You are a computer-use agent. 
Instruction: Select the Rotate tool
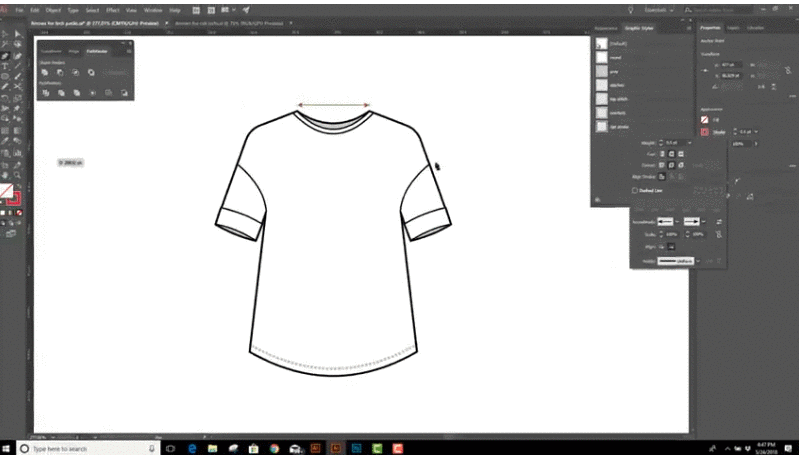coord(5,98)
